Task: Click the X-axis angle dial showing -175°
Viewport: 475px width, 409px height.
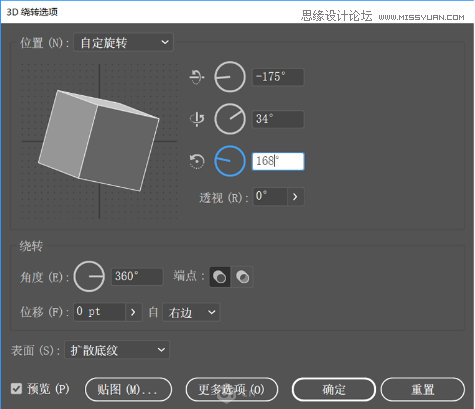Action: click(230, 77)
